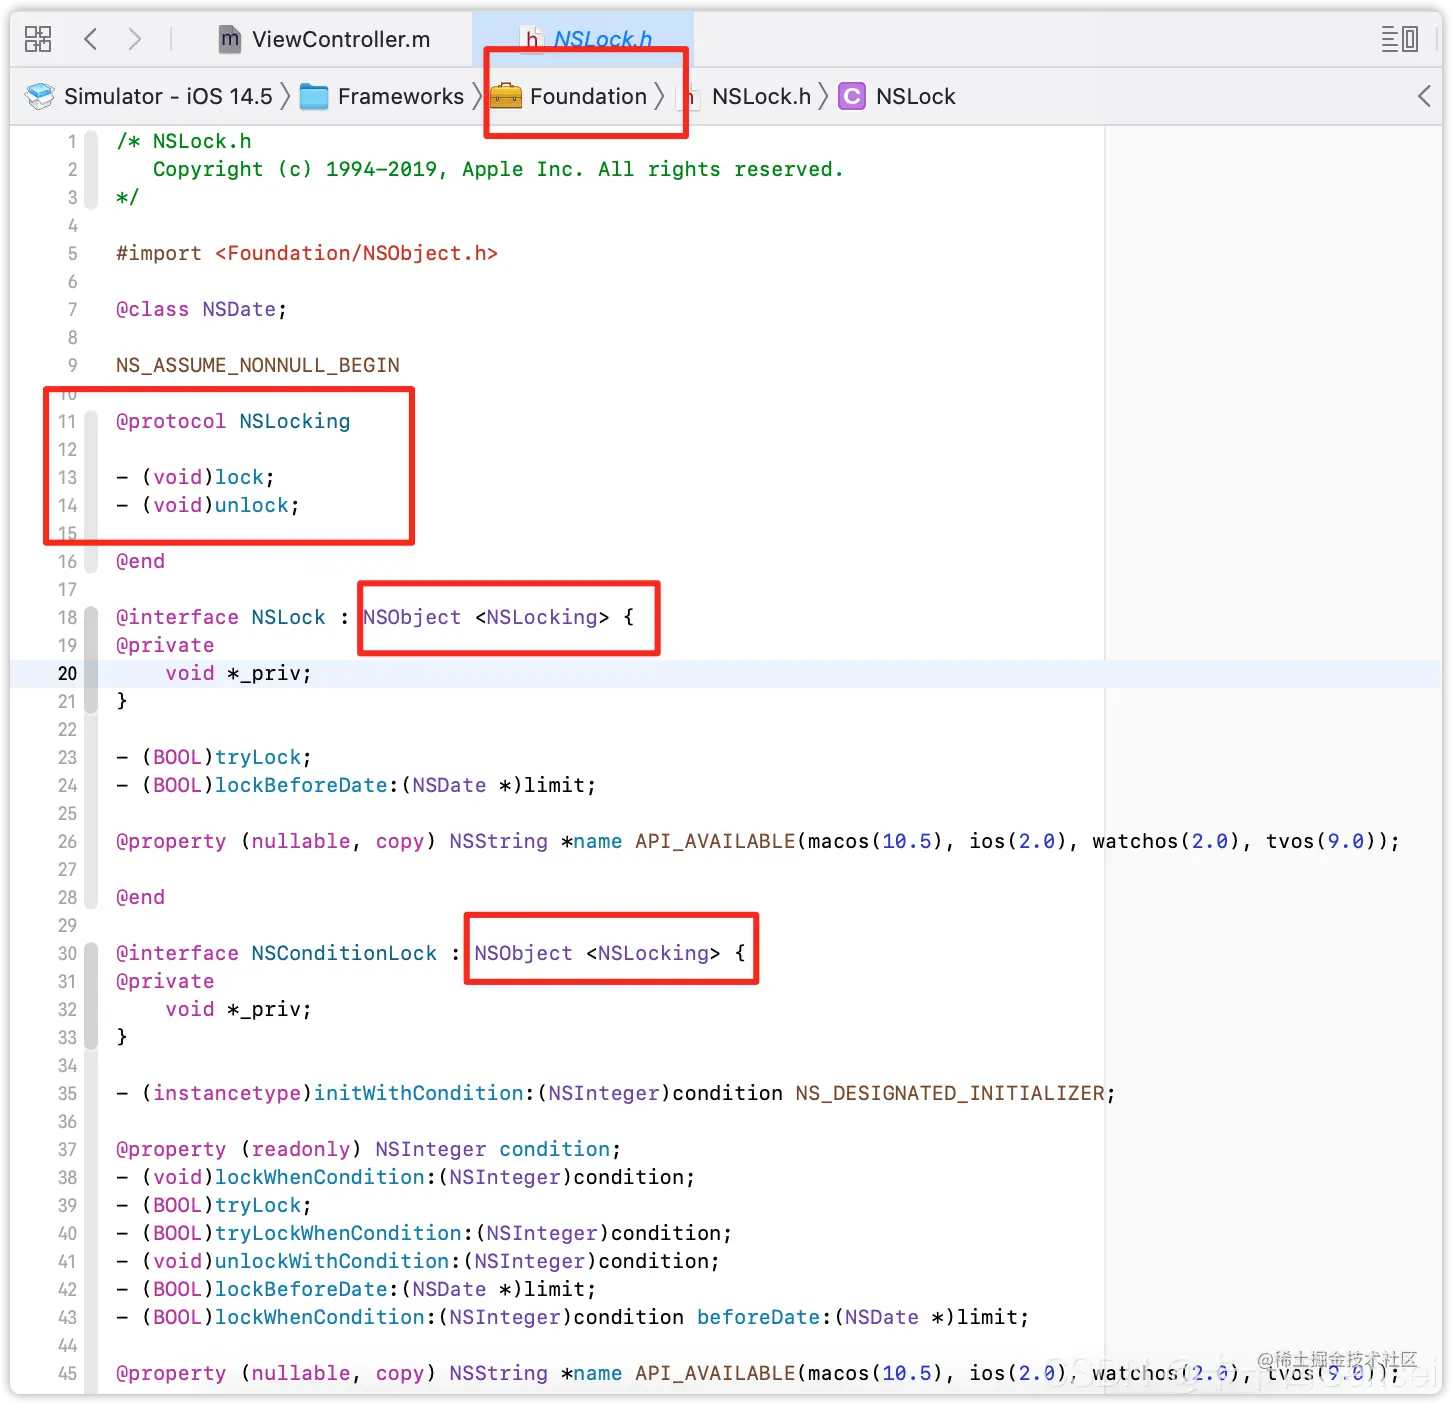
Task: Open Frameworks in the jump bar
Action: pos(400,96)
